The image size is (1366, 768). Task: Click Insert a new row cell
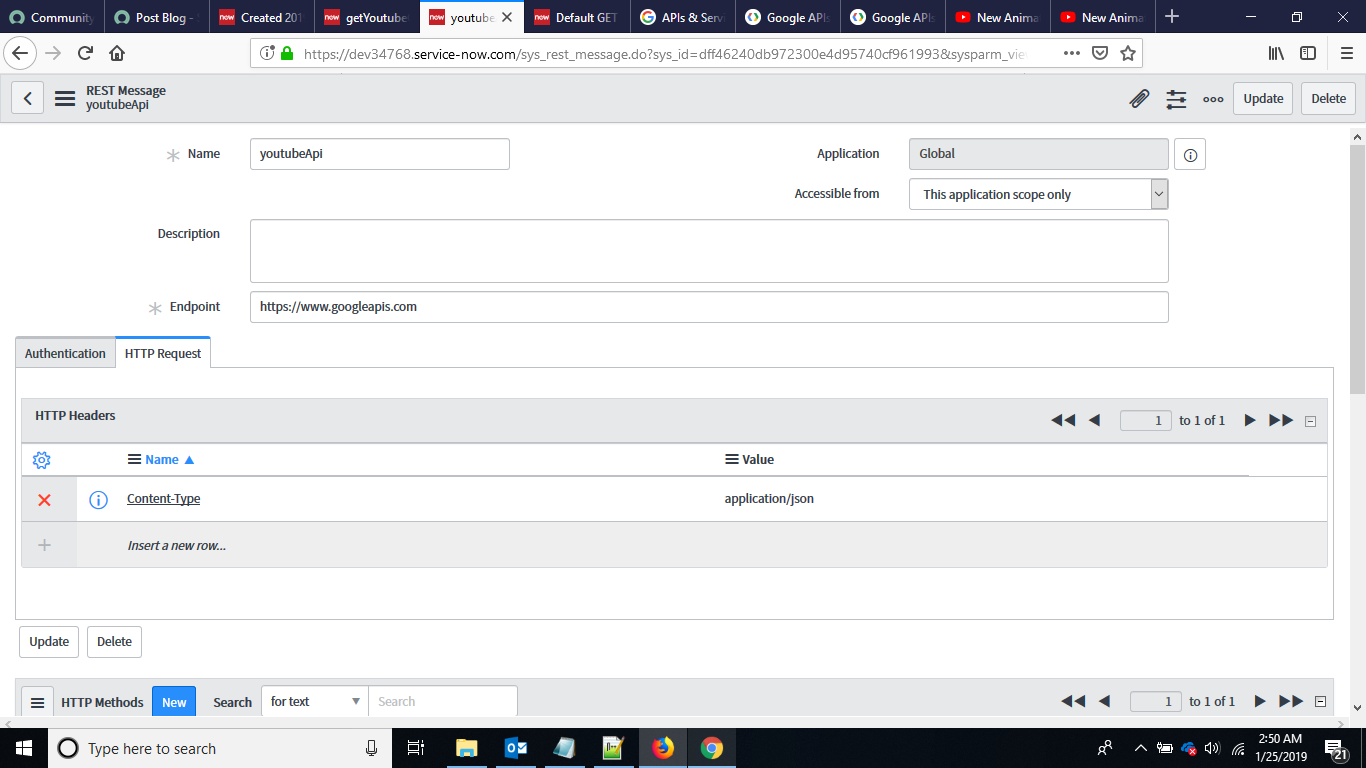(x=176, y=545)
